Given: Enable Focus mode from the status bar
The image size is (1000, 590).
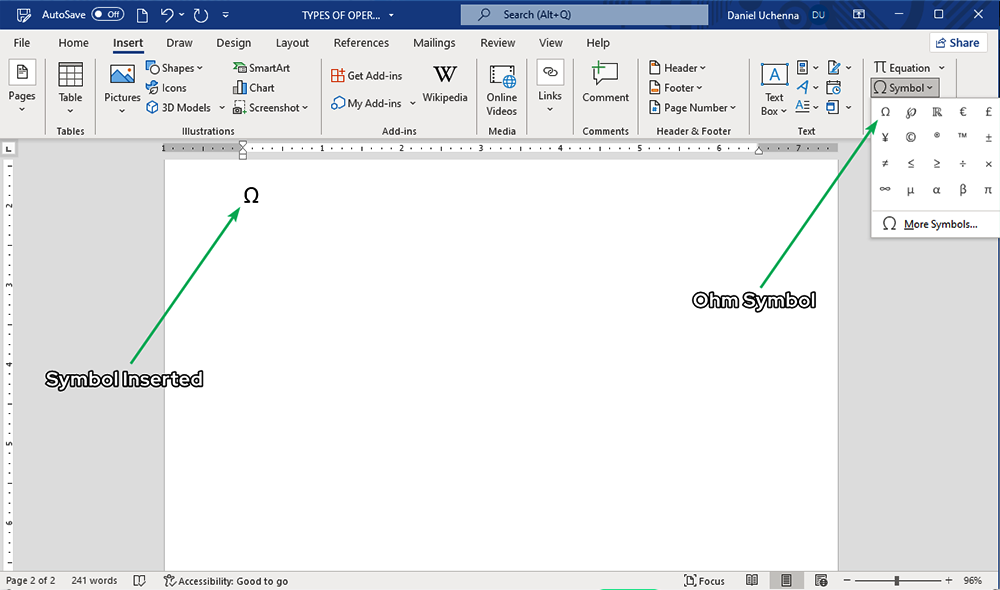Looking at the screenshot, I should pyautogui.click(x=705, y=580).
